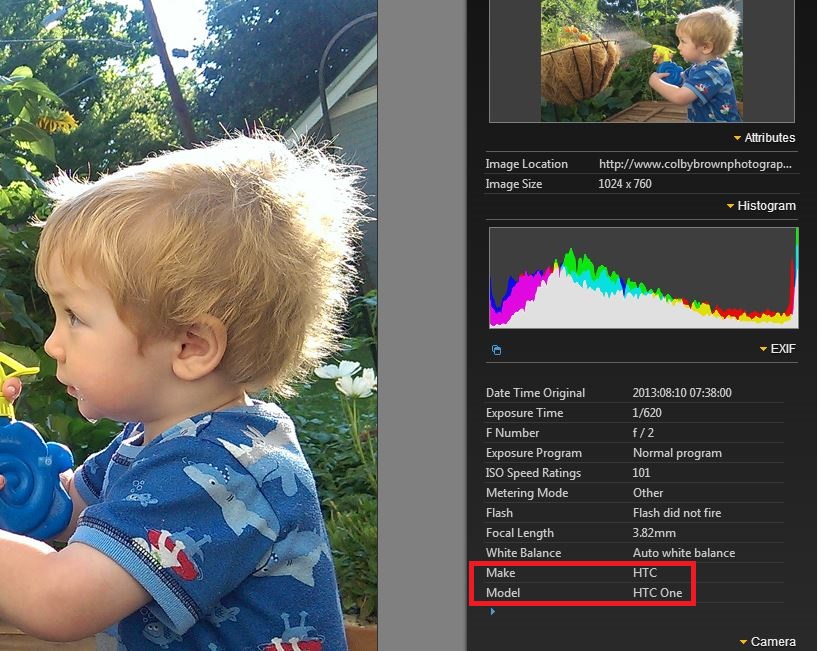
Task: Expand the blue triangle below Model row
Action: 492,611
